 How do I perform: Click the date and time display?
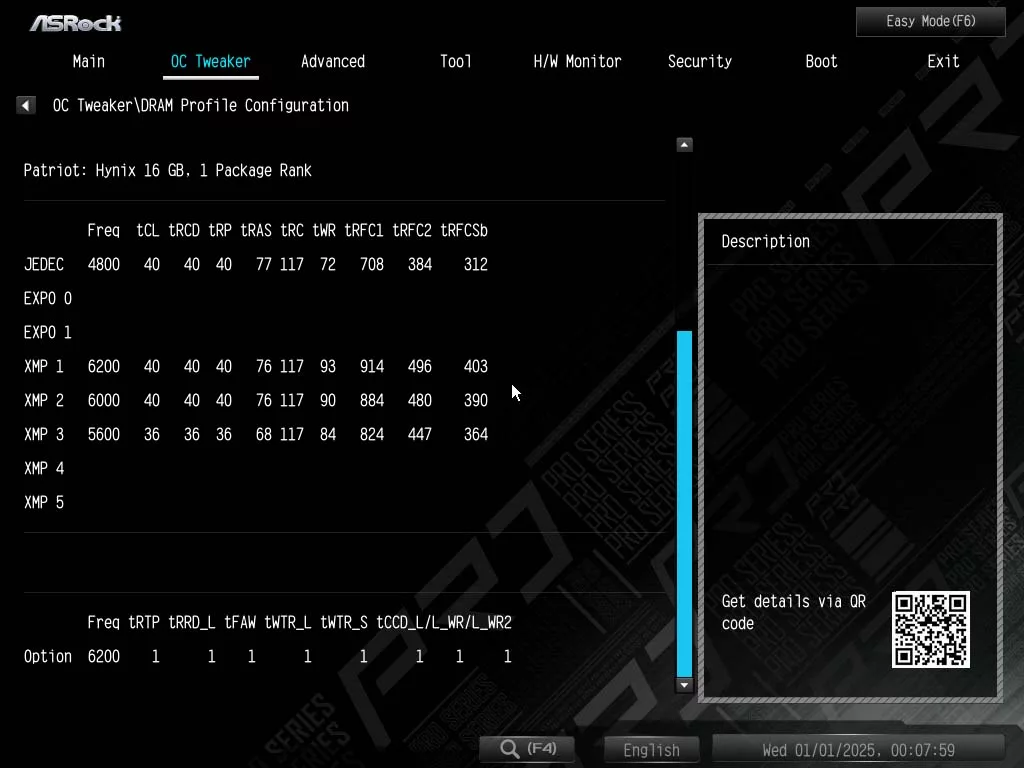(x=857, y=750)
